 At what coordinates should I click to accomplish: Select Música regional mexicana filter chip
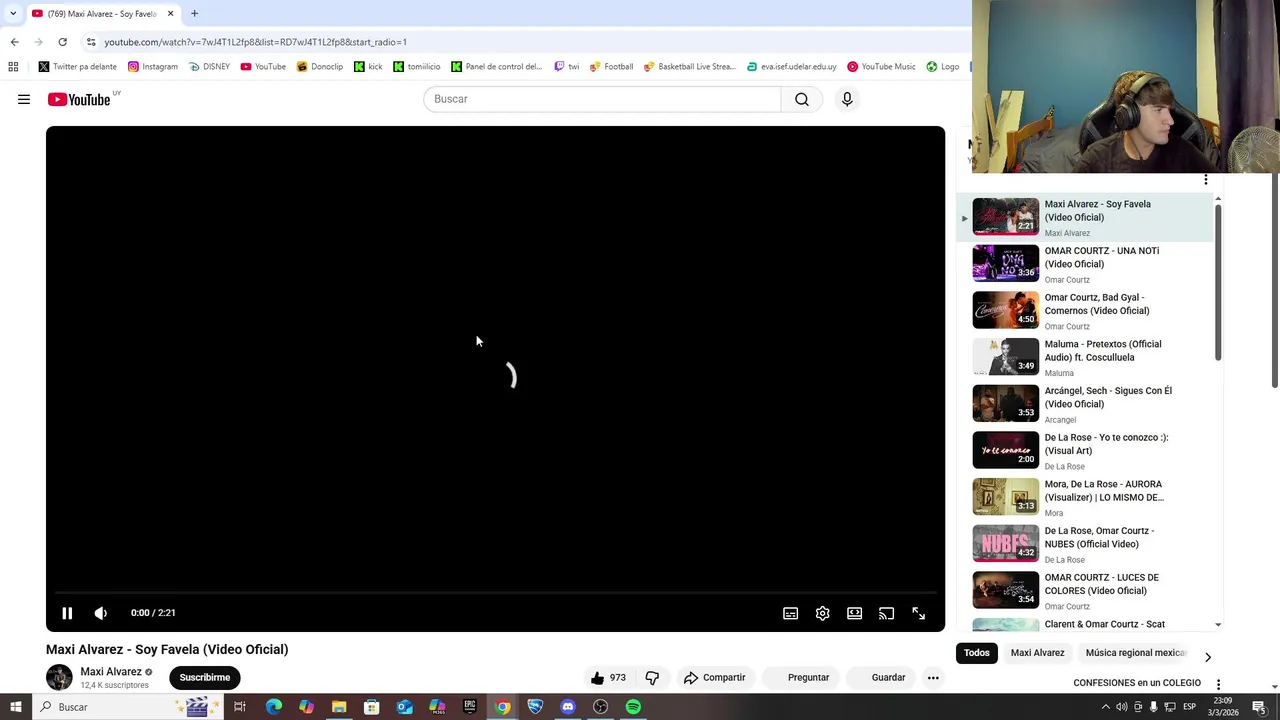click(x=1135, y=653)
